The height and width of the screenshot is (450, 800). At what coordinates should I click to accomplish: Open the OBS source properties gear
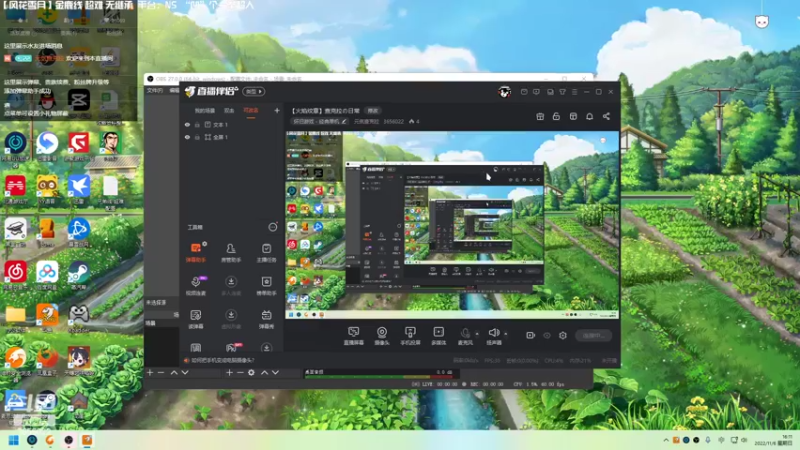pos(251,373)
